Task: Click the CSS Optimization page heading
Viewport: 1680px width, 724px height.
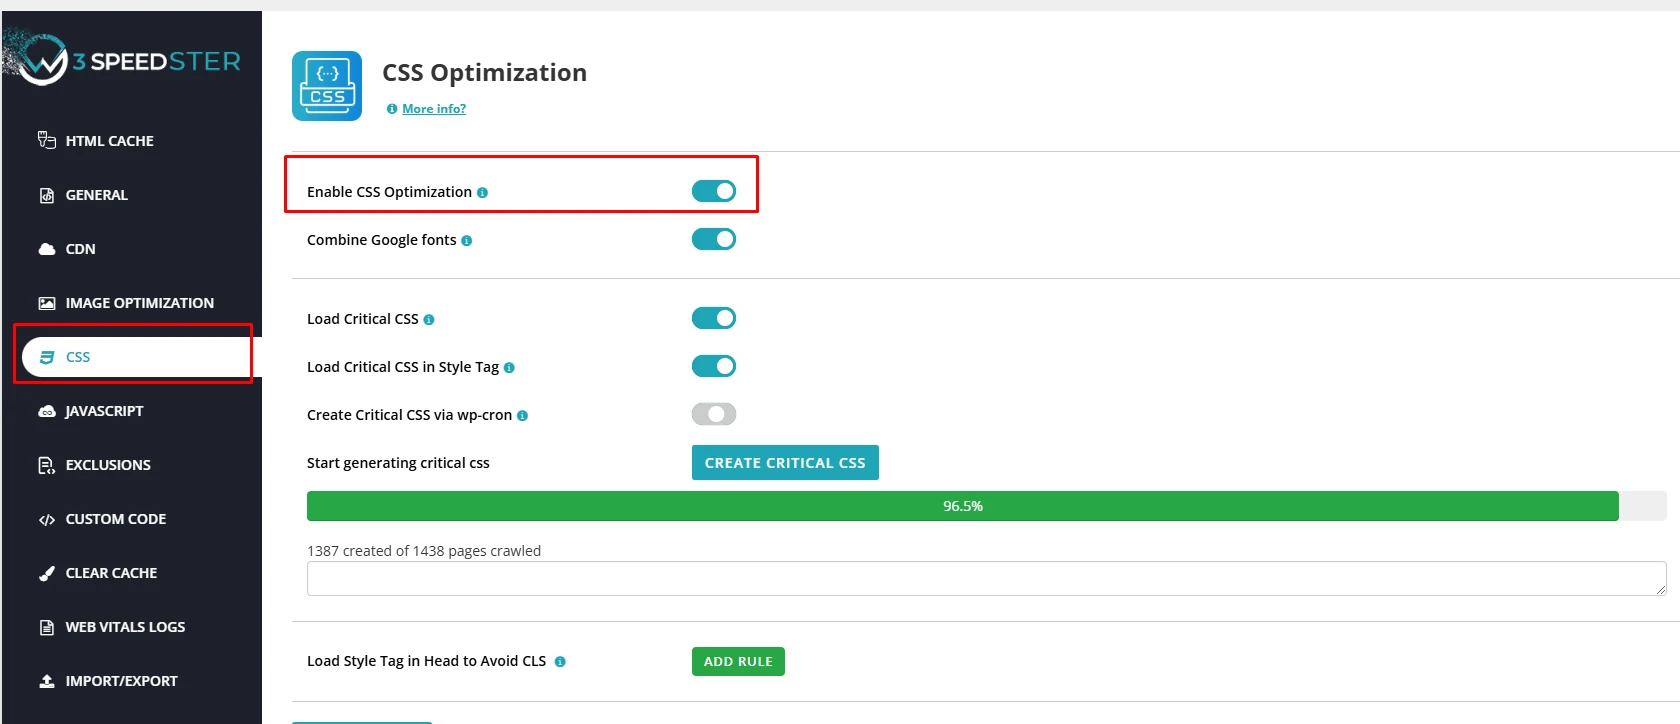Action: tap(484, 73)
